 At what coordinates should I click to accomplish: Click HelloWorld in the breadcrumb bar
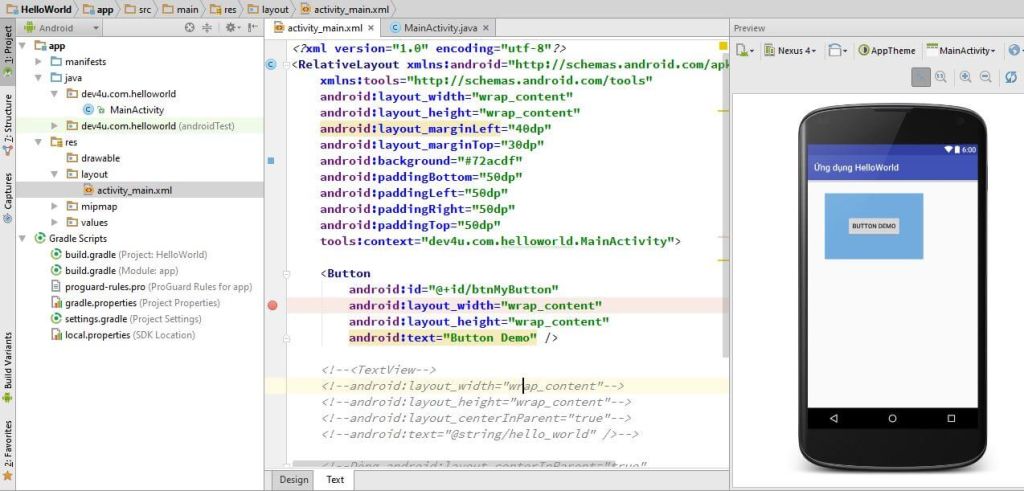click(38, 9)
